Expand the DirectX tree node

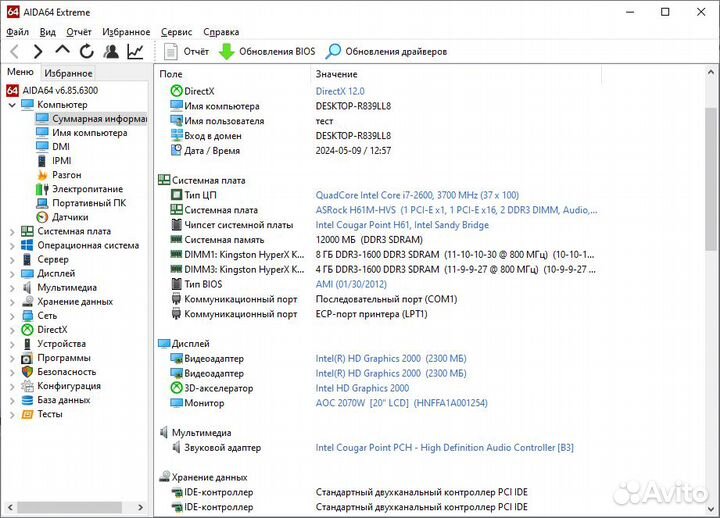point(12,330)
